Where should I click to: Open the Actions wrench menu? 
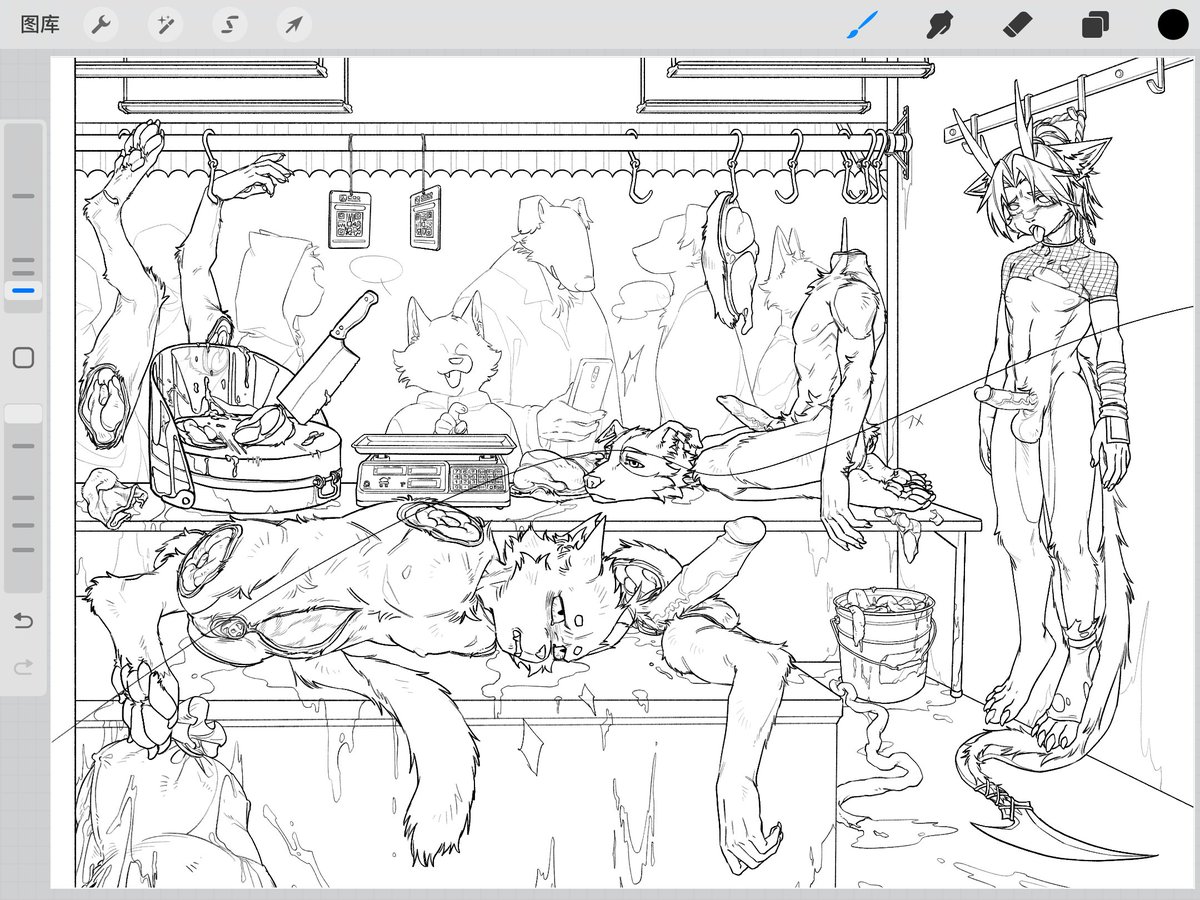(x=101, y=24)
